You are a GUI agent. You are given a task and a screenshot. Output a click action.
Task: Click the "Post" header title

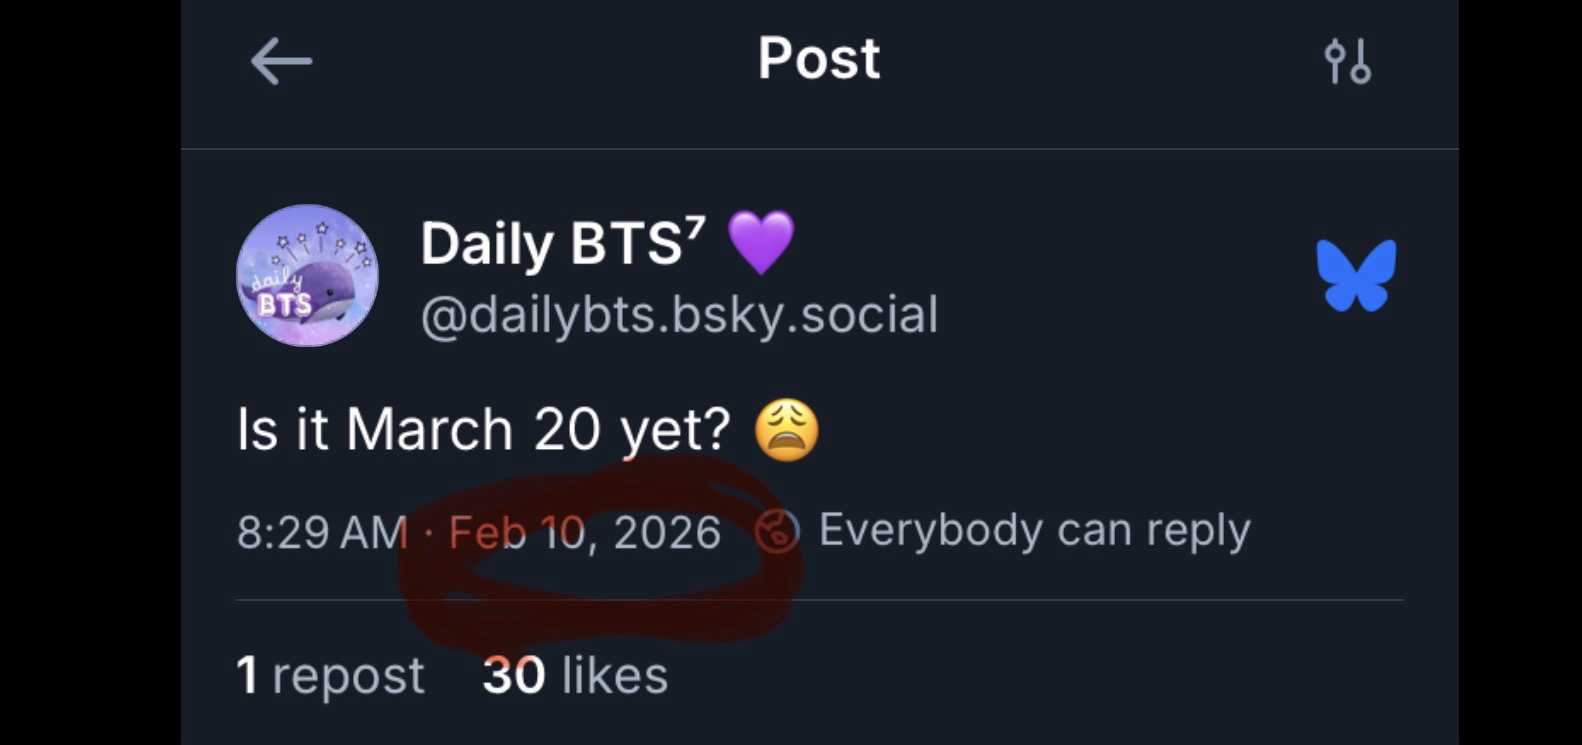818,58
